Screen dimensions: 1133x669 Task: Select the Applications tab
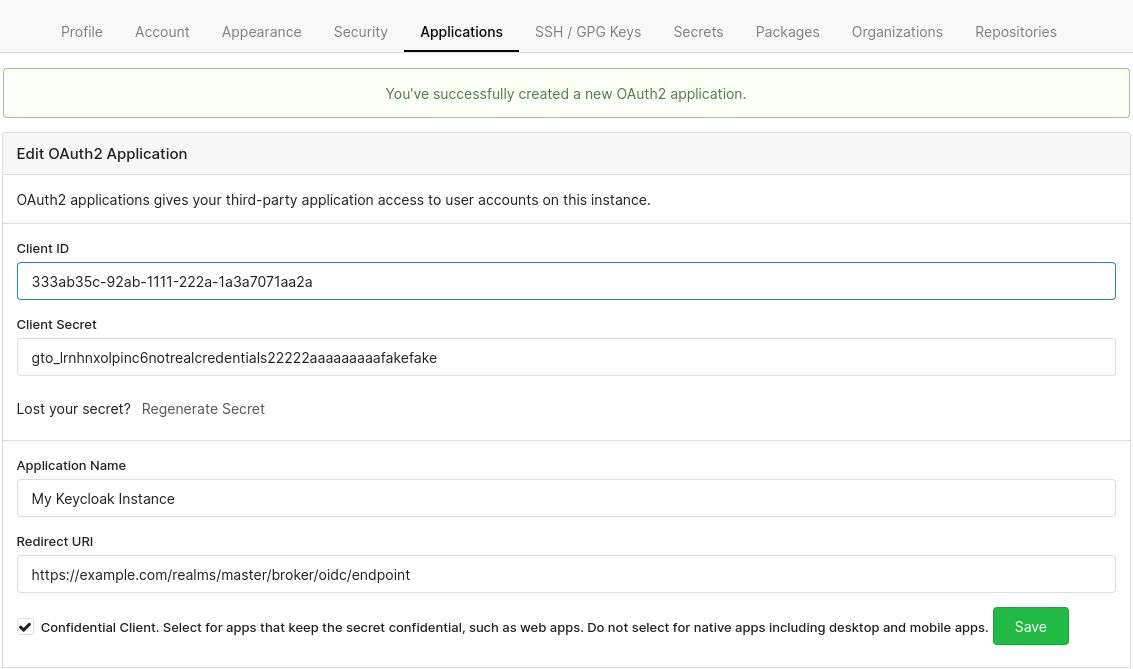[461, 31]
